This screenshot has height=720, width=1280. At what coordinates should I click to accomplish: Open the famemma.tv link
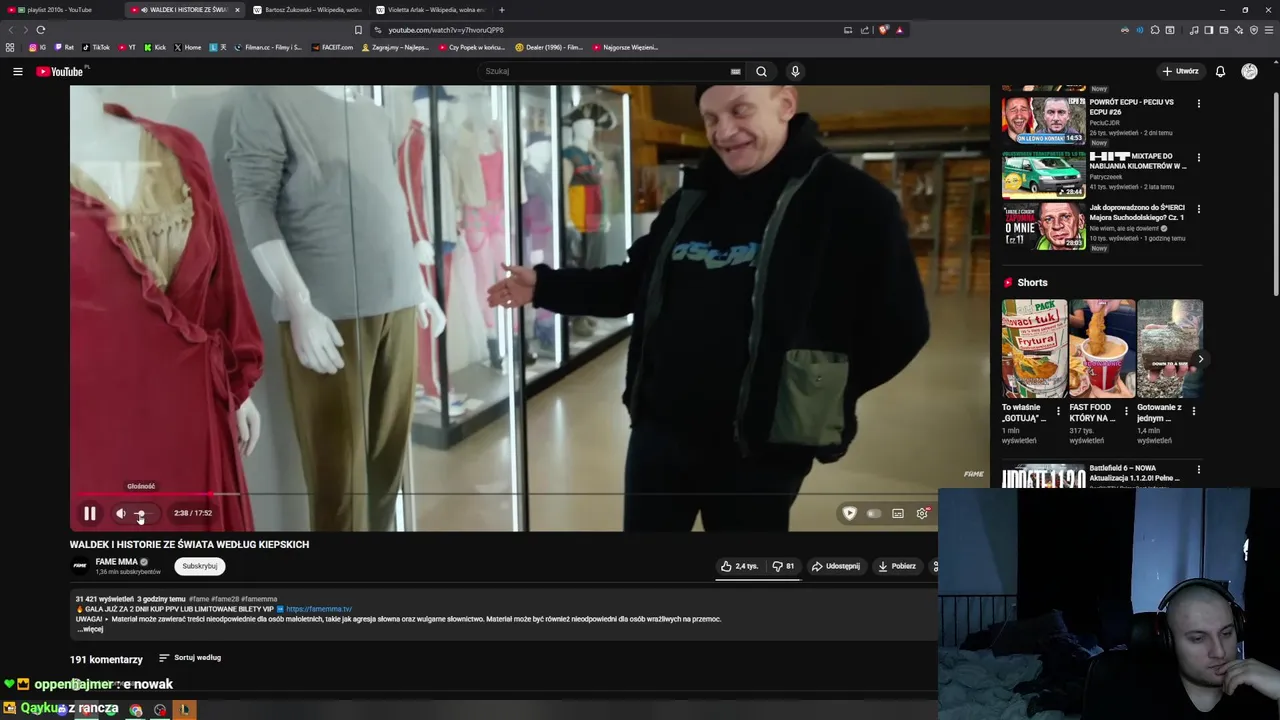(x=319, y=609)
